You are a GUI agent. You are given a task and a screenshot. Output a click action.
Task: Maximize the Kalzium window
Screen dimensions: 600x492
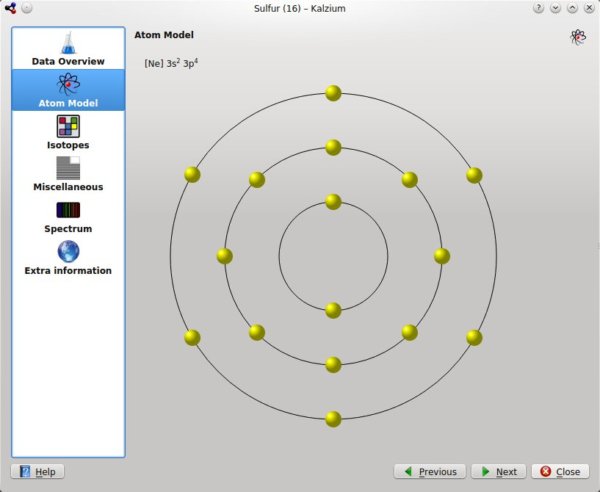[572, 8]
